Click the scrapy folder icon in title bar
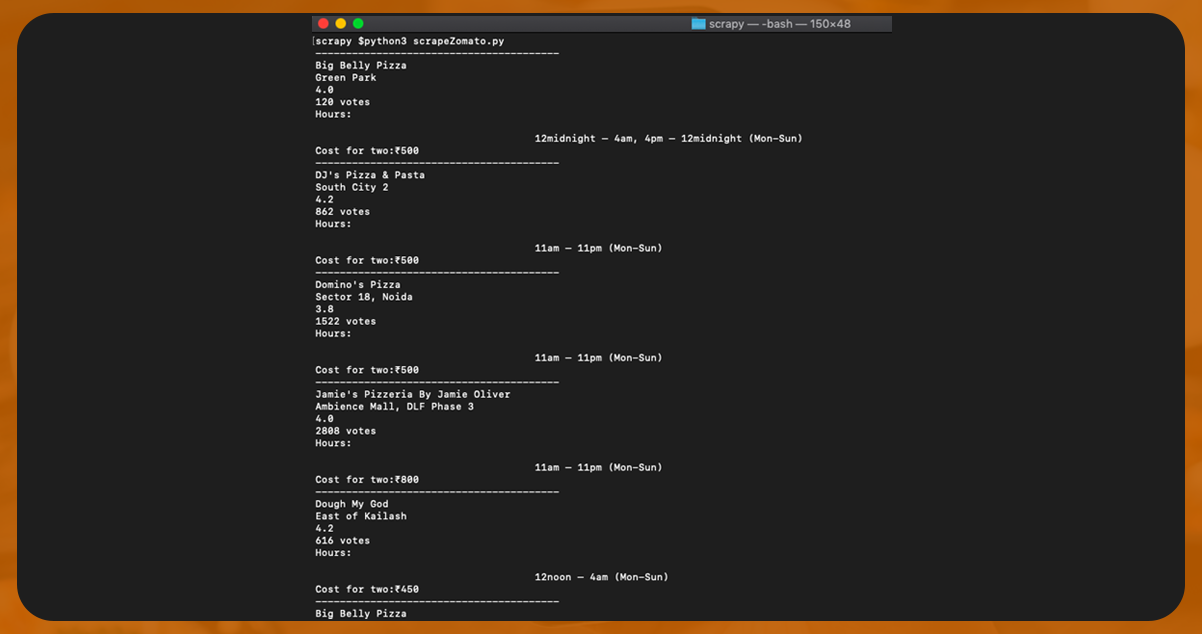1202x634 pixels. [698, 23]
